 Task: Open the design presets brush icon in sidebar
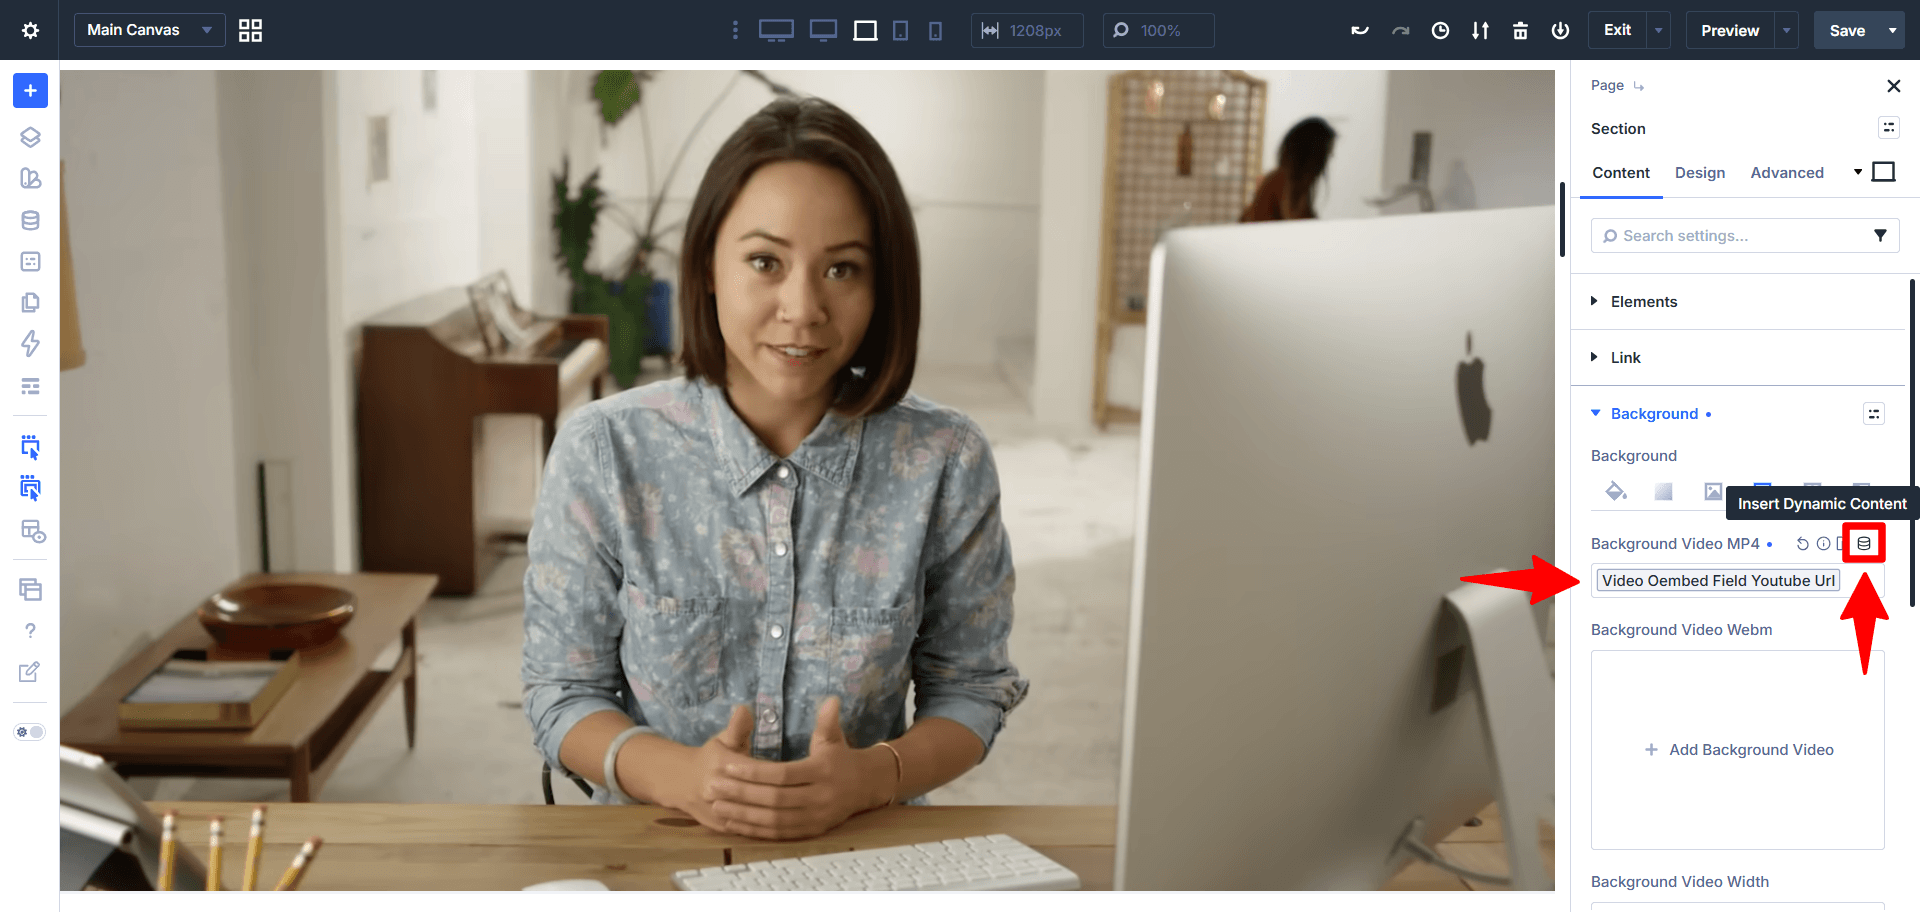[30, 178]
